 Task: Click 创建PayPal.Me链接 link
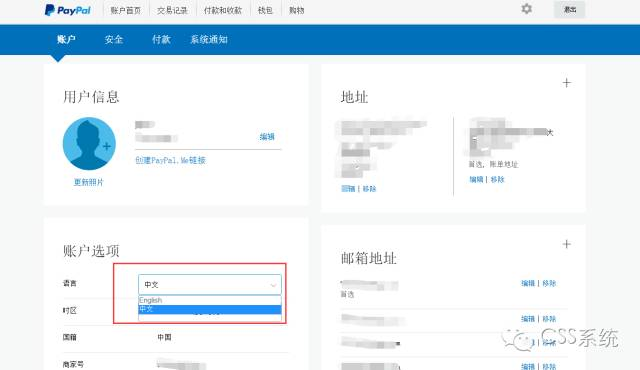170,160
